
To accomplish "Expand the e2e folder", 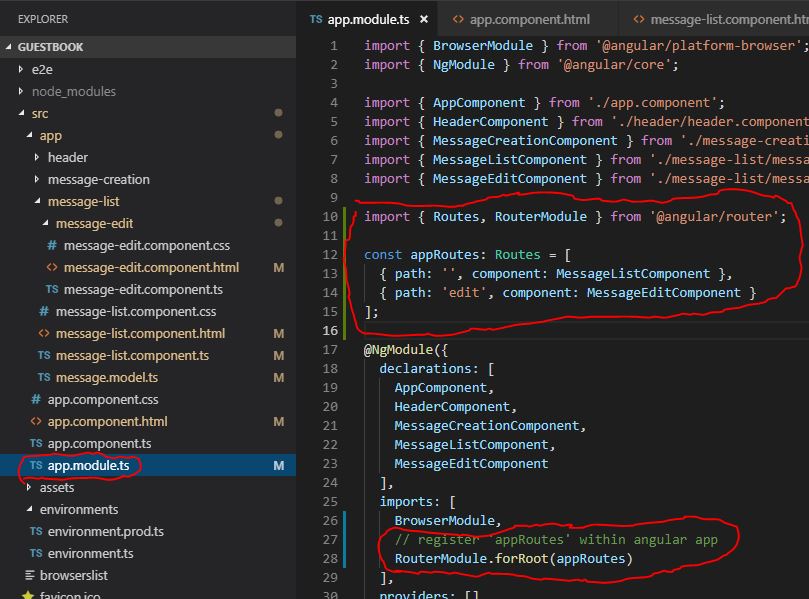I will coord(21,69).
